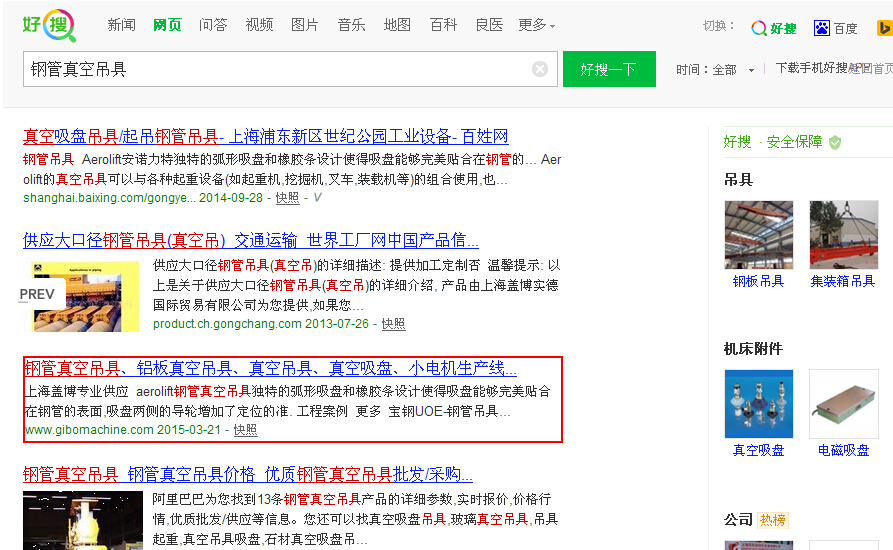Expand the 更多 dropdown menu

(536, 25)
